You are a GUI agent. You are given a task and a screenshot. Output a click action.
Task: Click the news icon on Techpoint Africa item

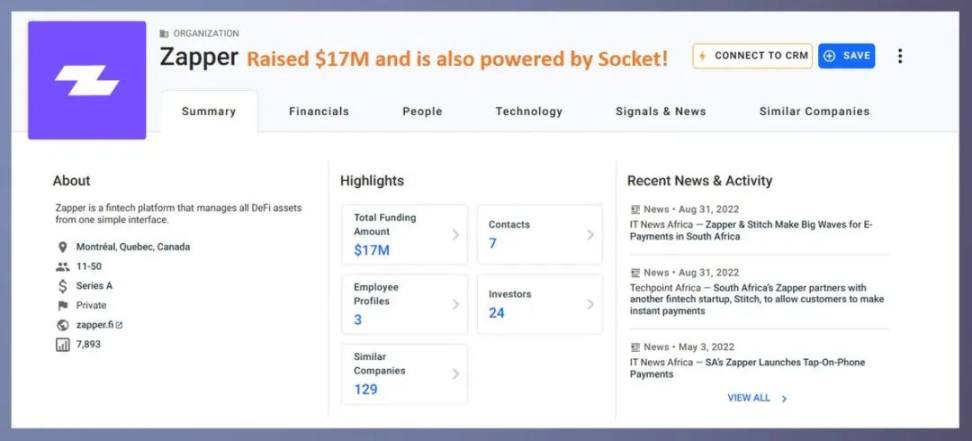click(x=635, y=273)
